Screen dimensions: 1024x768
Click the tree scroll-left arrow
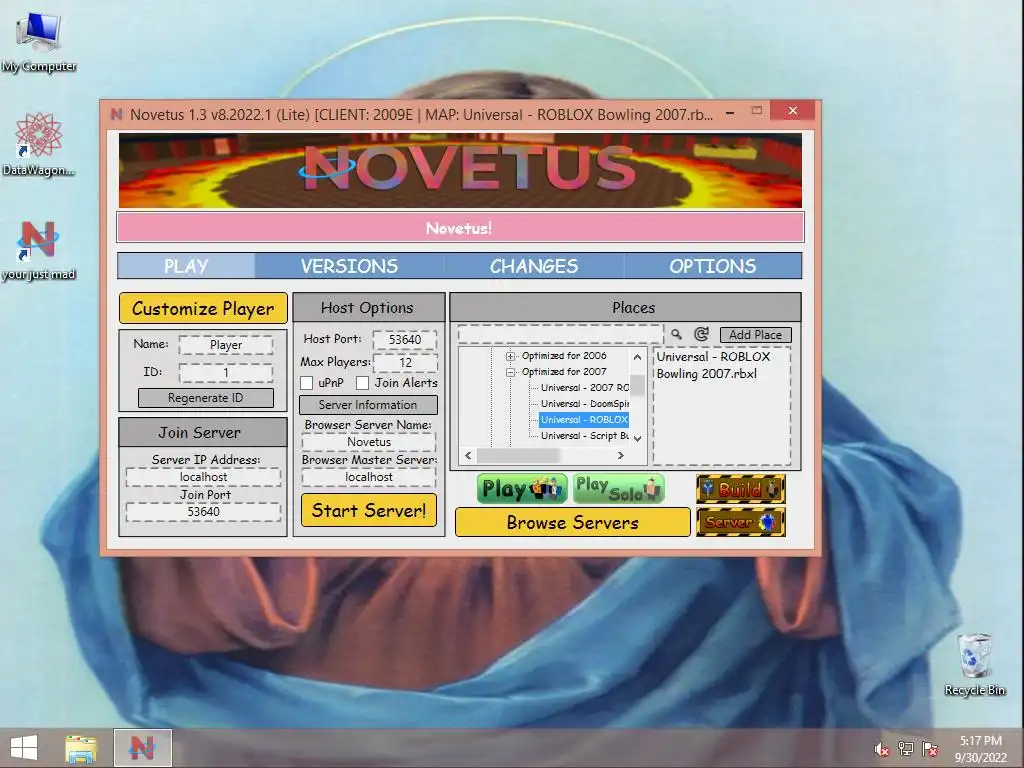[468, 455]
